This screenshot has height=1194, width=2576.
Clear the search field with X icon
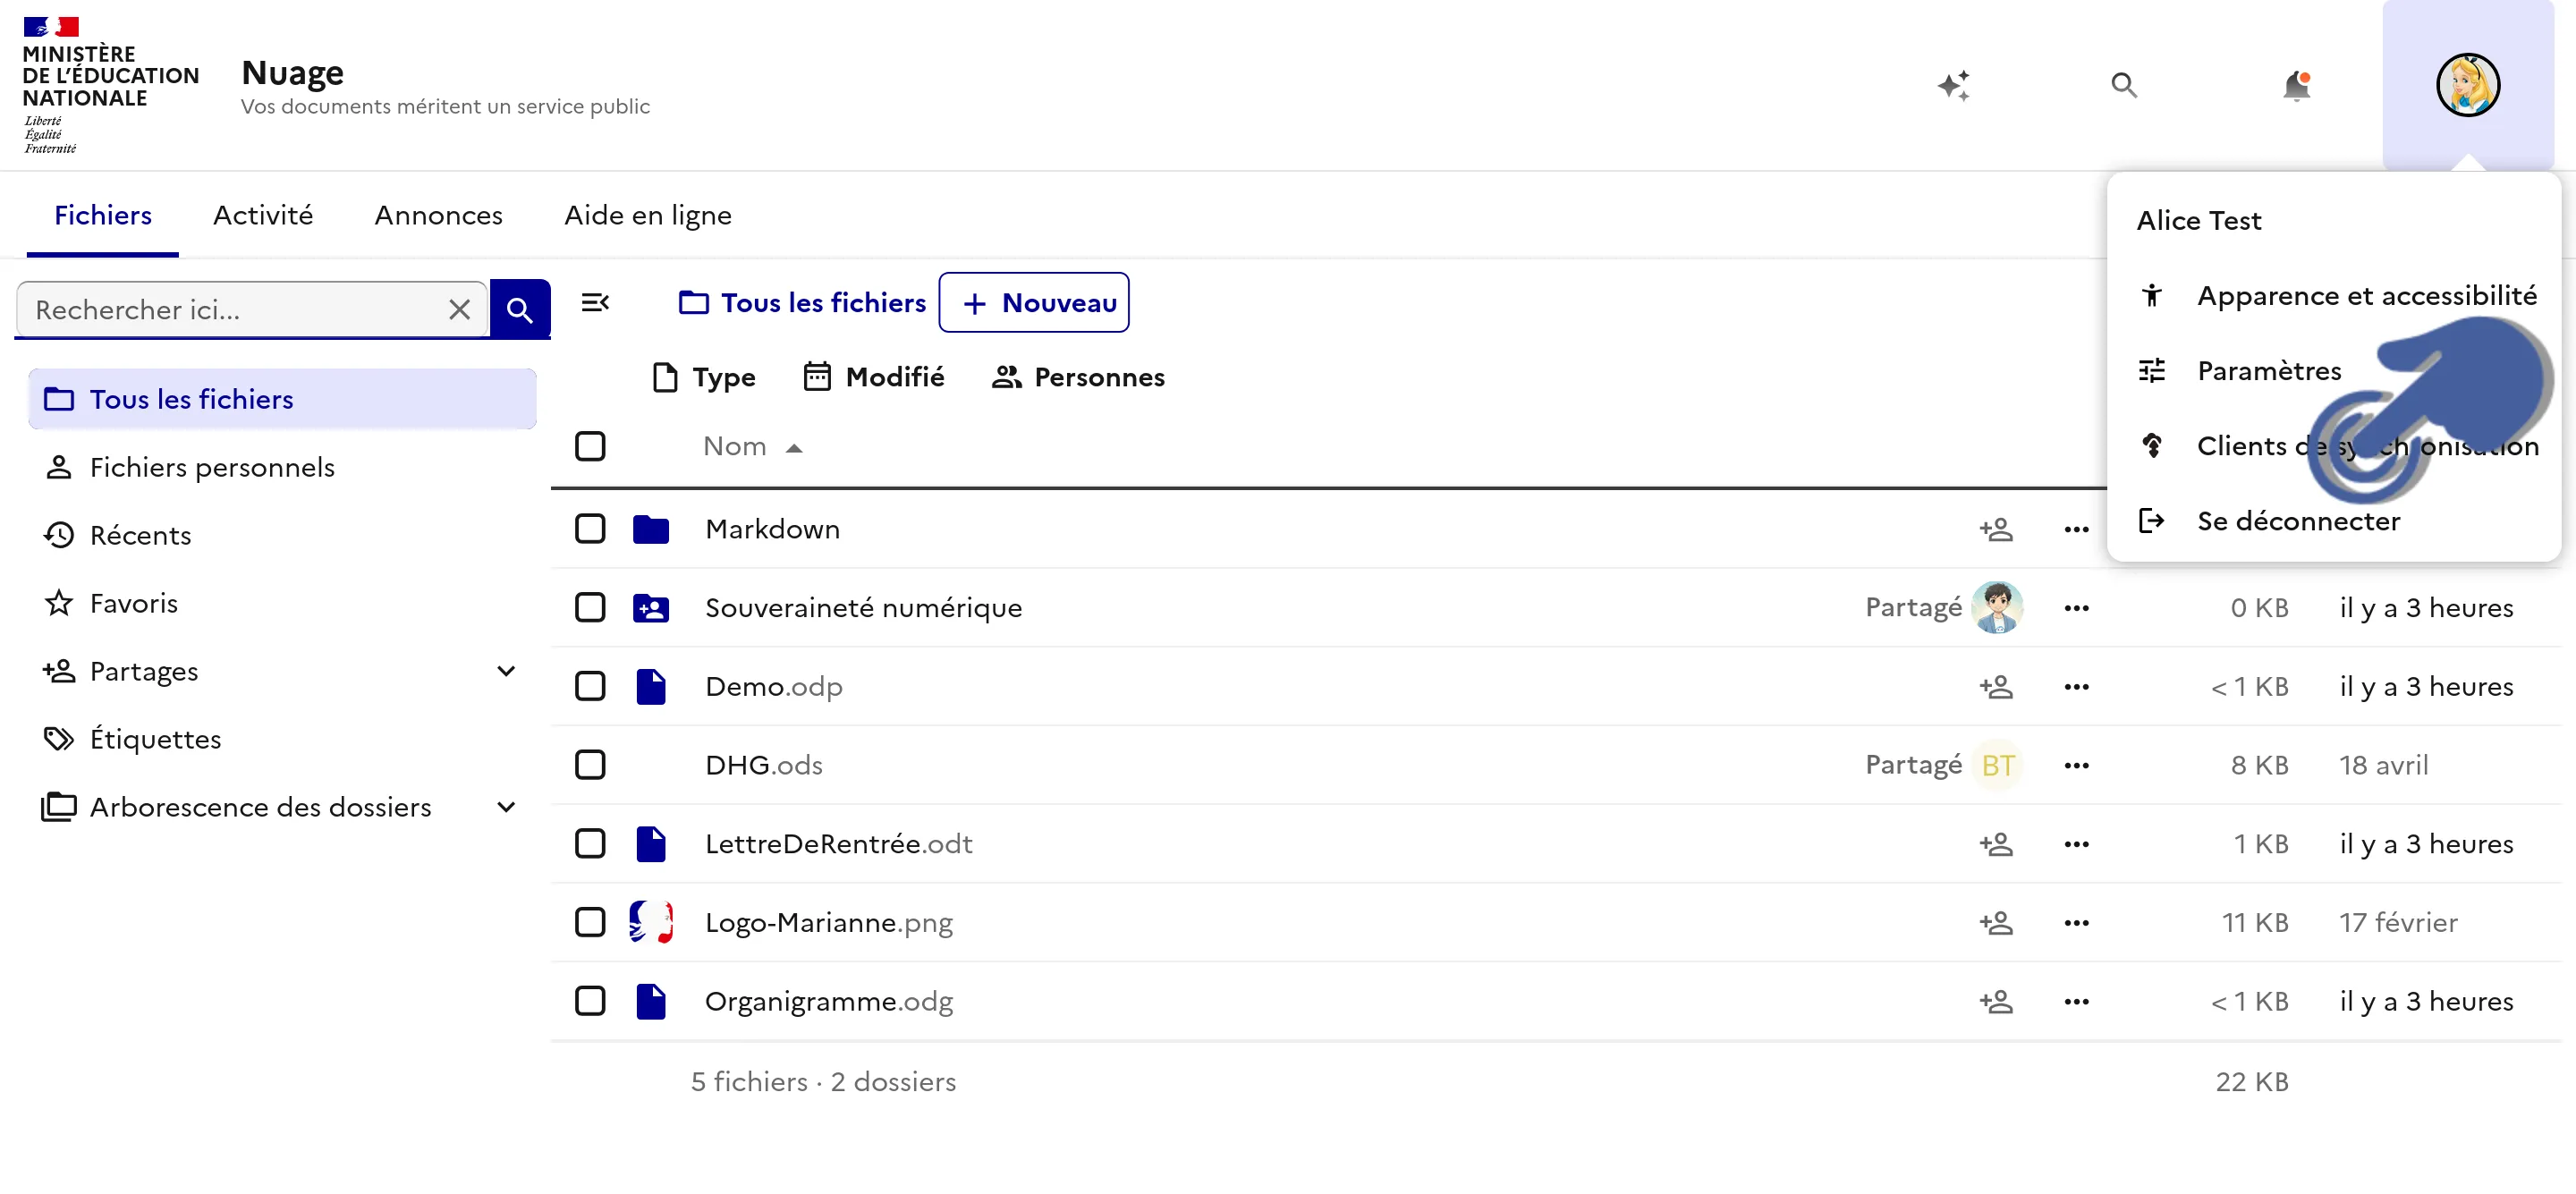(x=459, y=309)
